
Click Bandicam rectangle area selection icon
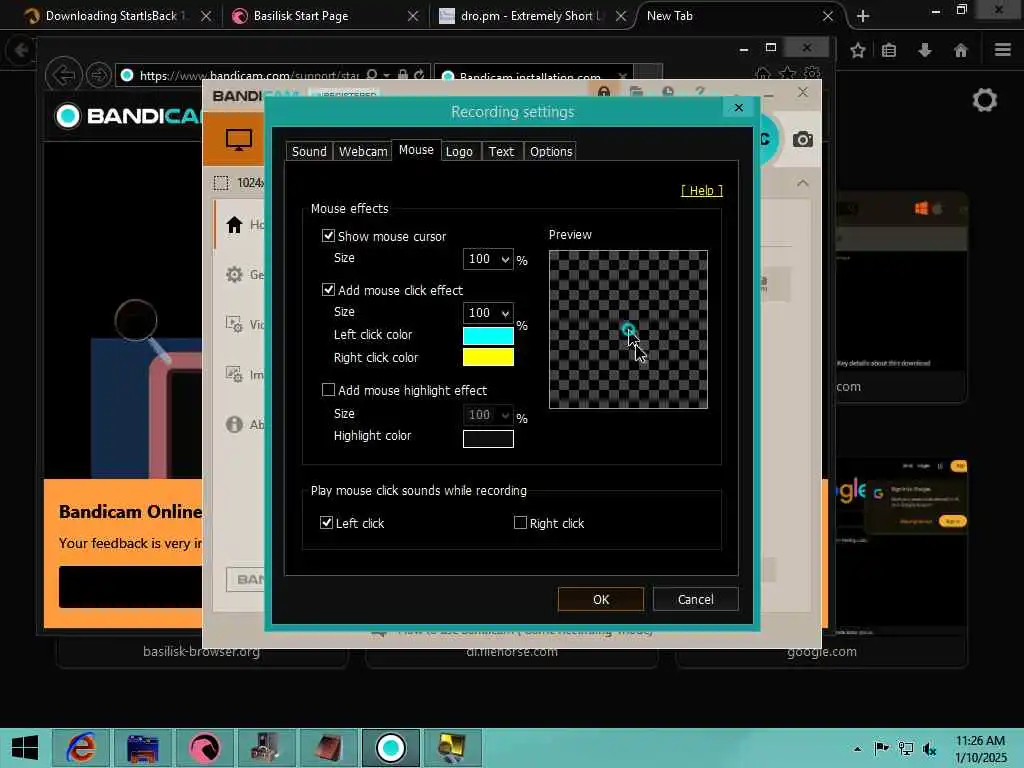221,183
